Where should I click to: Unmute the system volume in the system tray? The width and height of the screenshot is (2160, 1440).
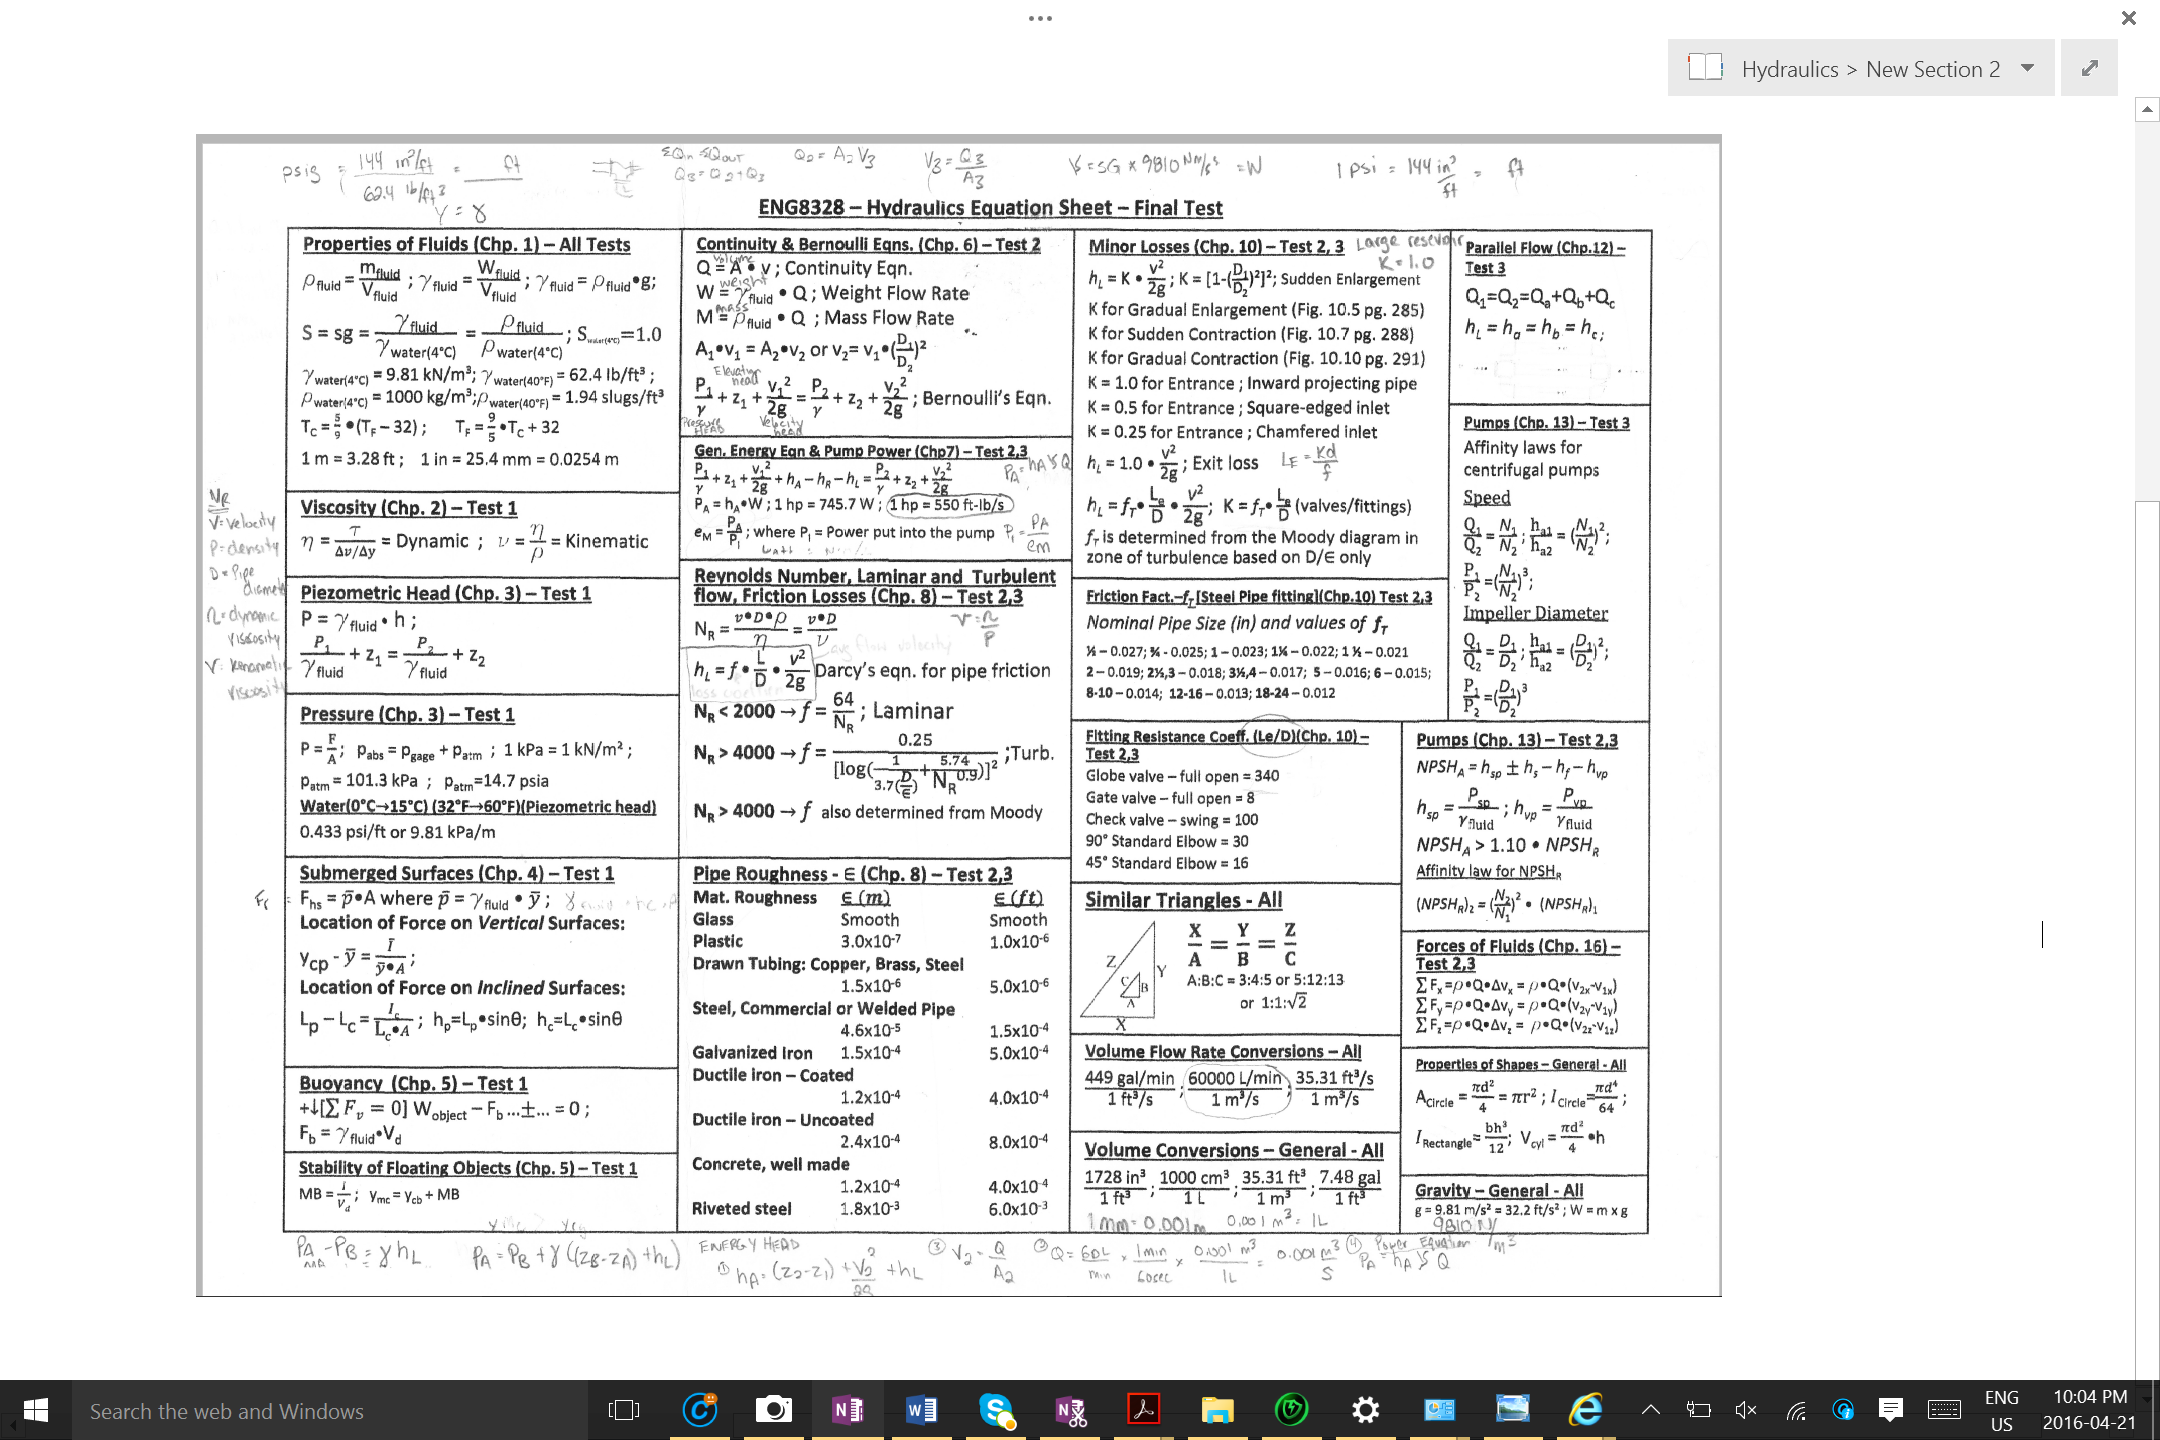pyautogui.click(x=1745, y=1409)
